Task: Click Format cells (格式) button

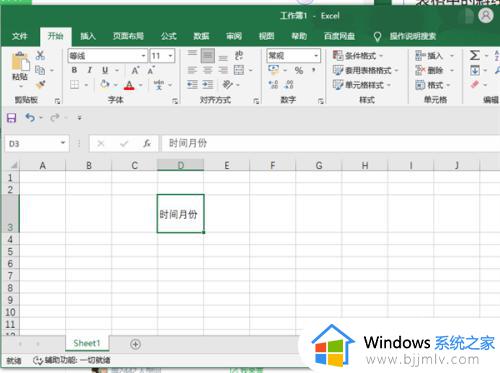Action: (x=430, y=85)
